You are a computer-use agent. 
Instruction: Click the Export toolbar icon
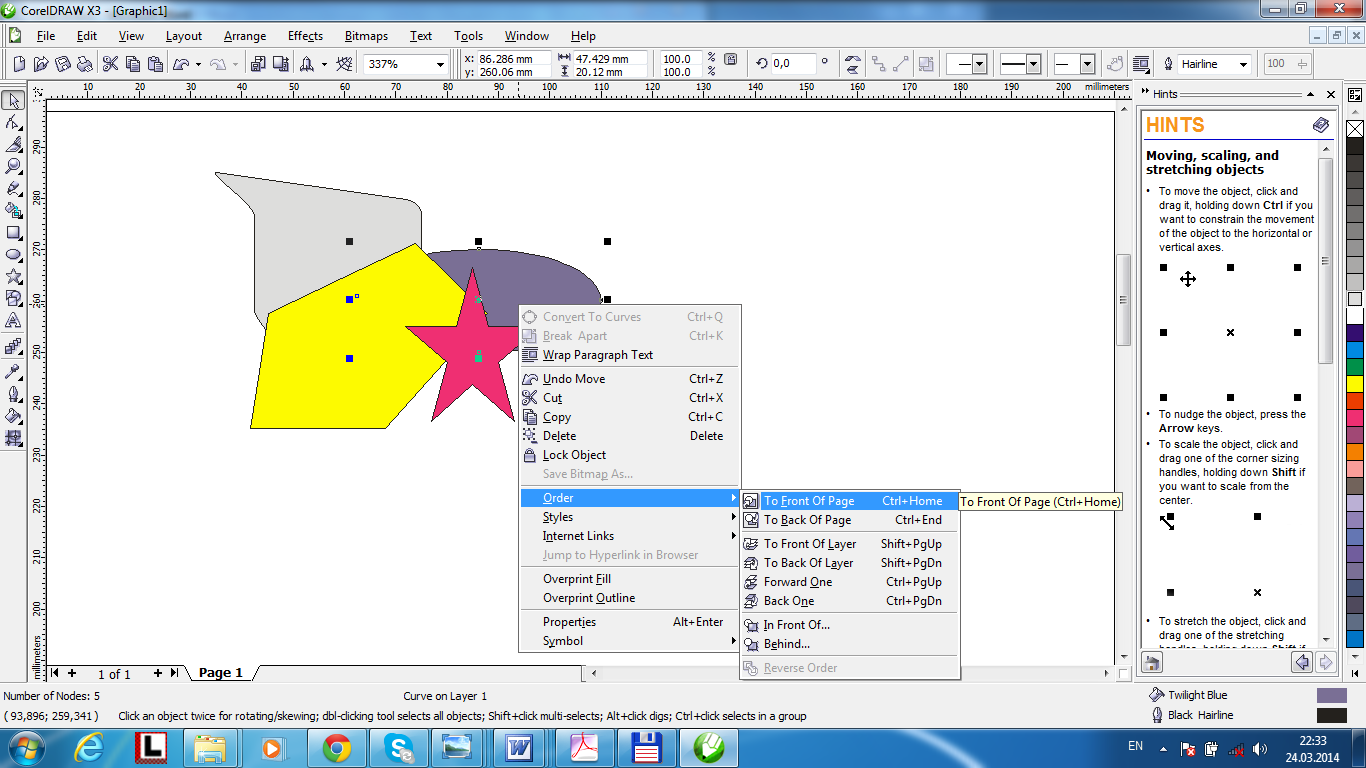(x=280, y=64)
